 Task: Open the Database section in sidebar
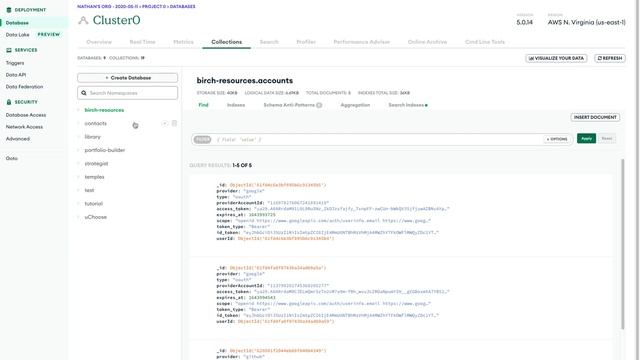point(17,23)
